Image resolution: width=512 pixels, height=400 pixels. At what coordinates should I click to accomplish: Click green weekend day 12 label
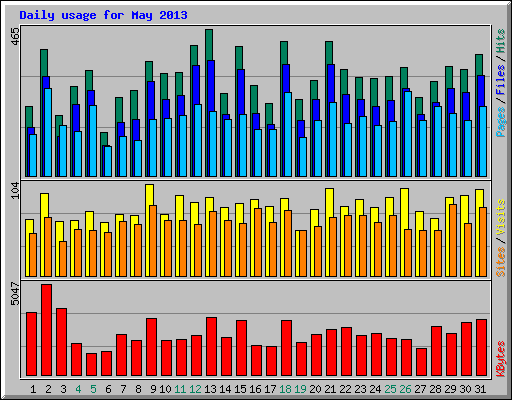195,389
